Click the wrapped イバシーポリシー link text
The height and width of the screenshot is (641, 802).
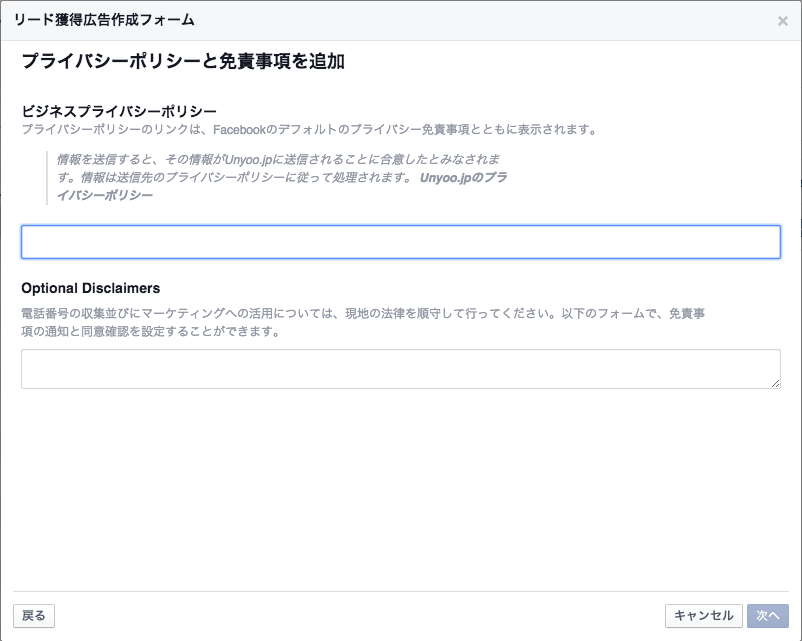coord(105,195)
